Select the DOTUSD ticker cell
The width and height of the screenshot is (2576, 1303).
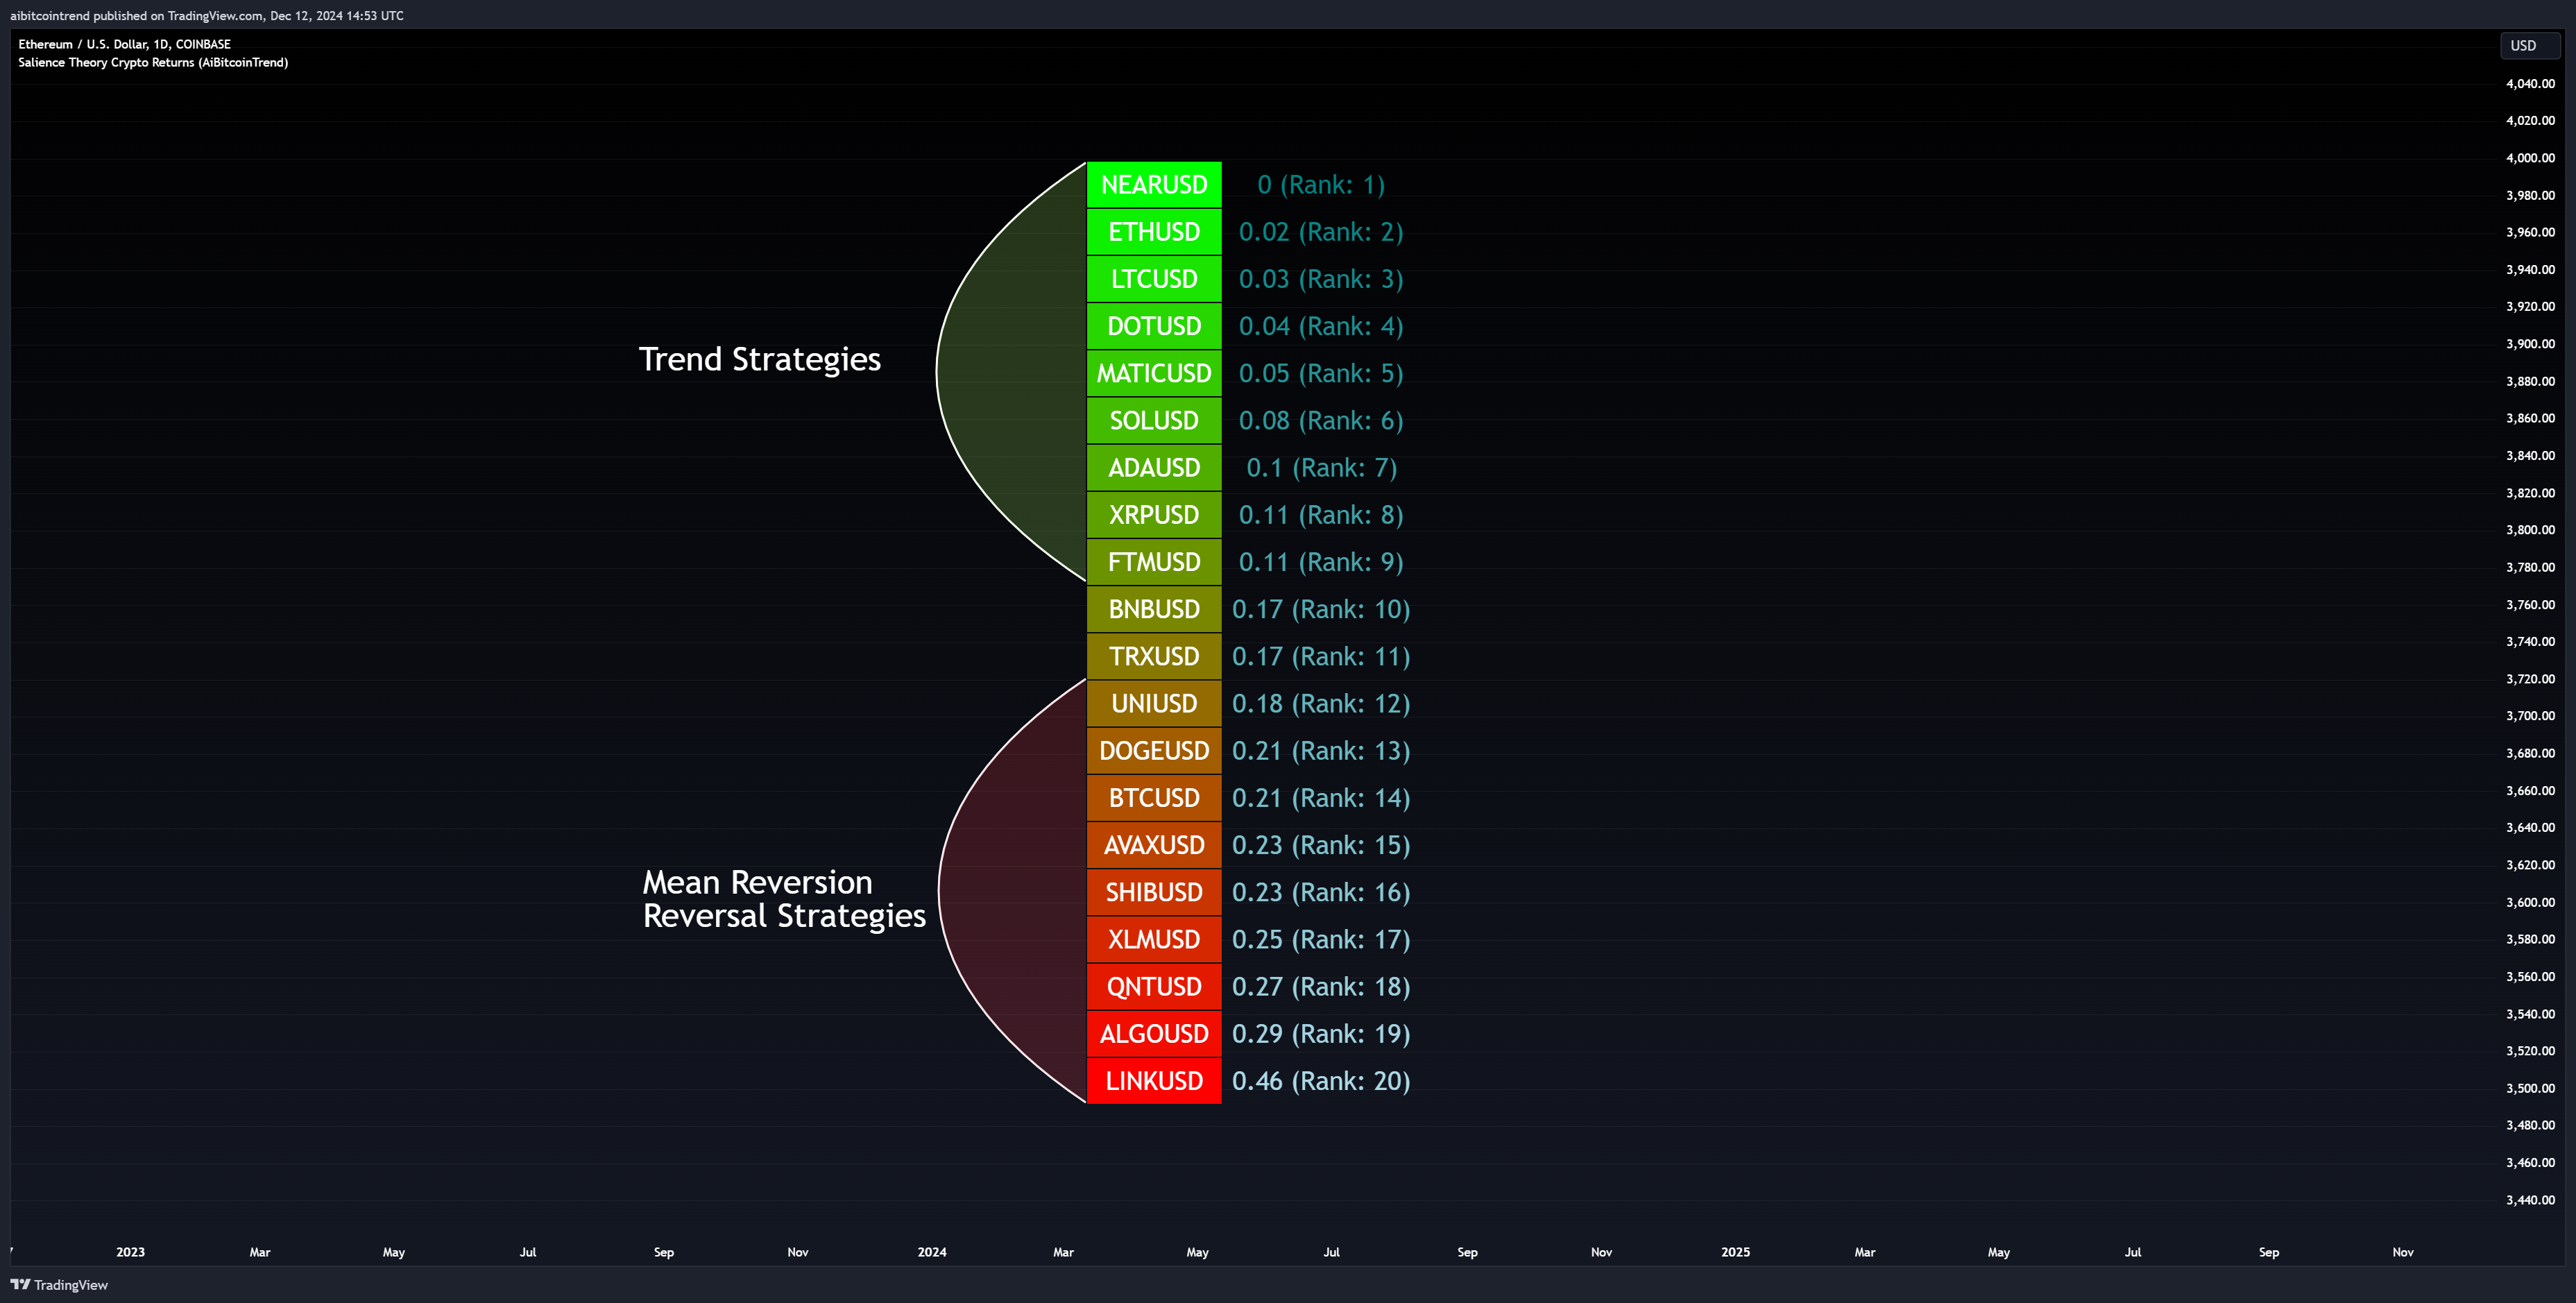1154,326
